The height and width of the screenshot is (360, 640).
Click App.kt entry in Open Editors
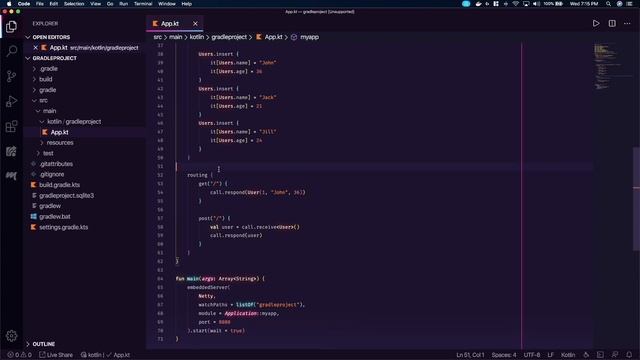coord(85,48)
